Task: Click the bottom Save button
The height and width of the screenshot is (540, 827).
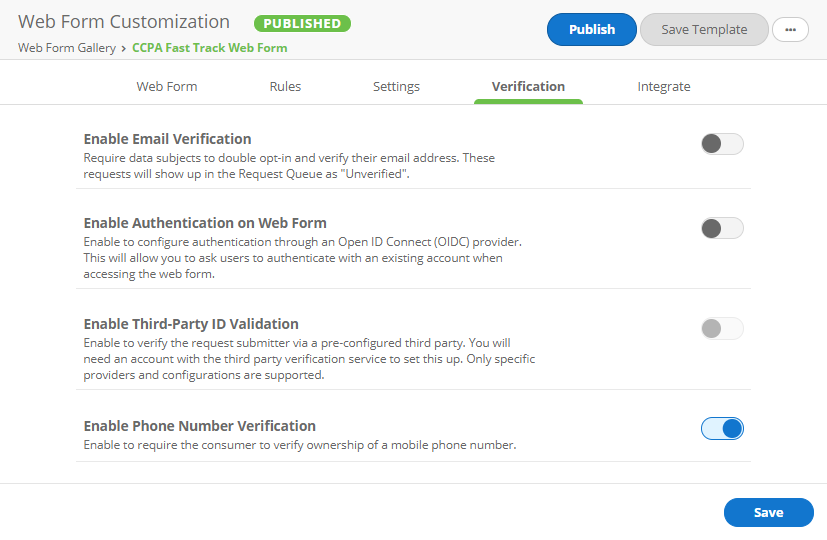Action: pos(768,512)
